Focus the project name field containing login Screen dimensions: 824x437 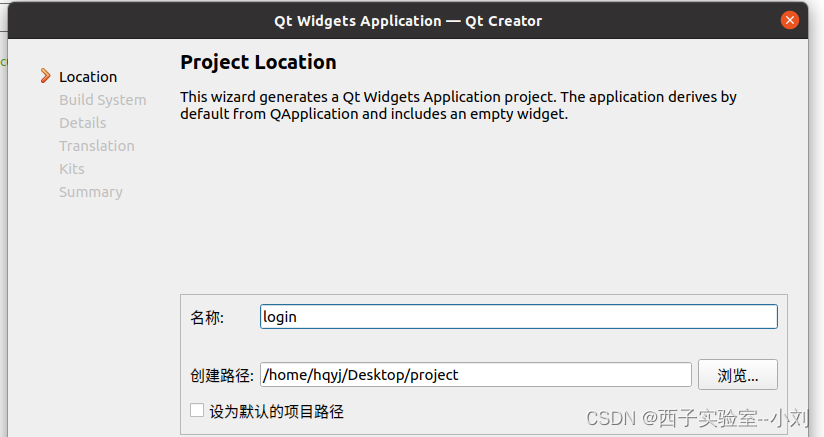(x=519, y=317)
